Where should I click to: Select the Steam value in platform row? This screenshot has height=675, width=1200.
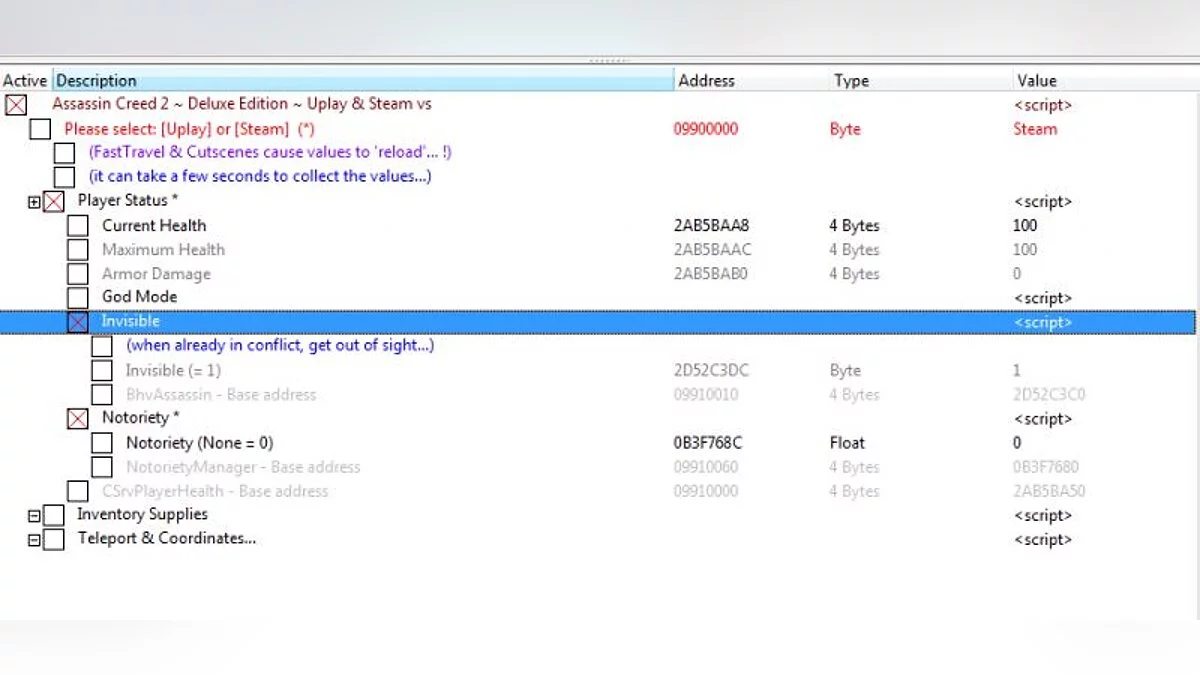point(1034,129)
